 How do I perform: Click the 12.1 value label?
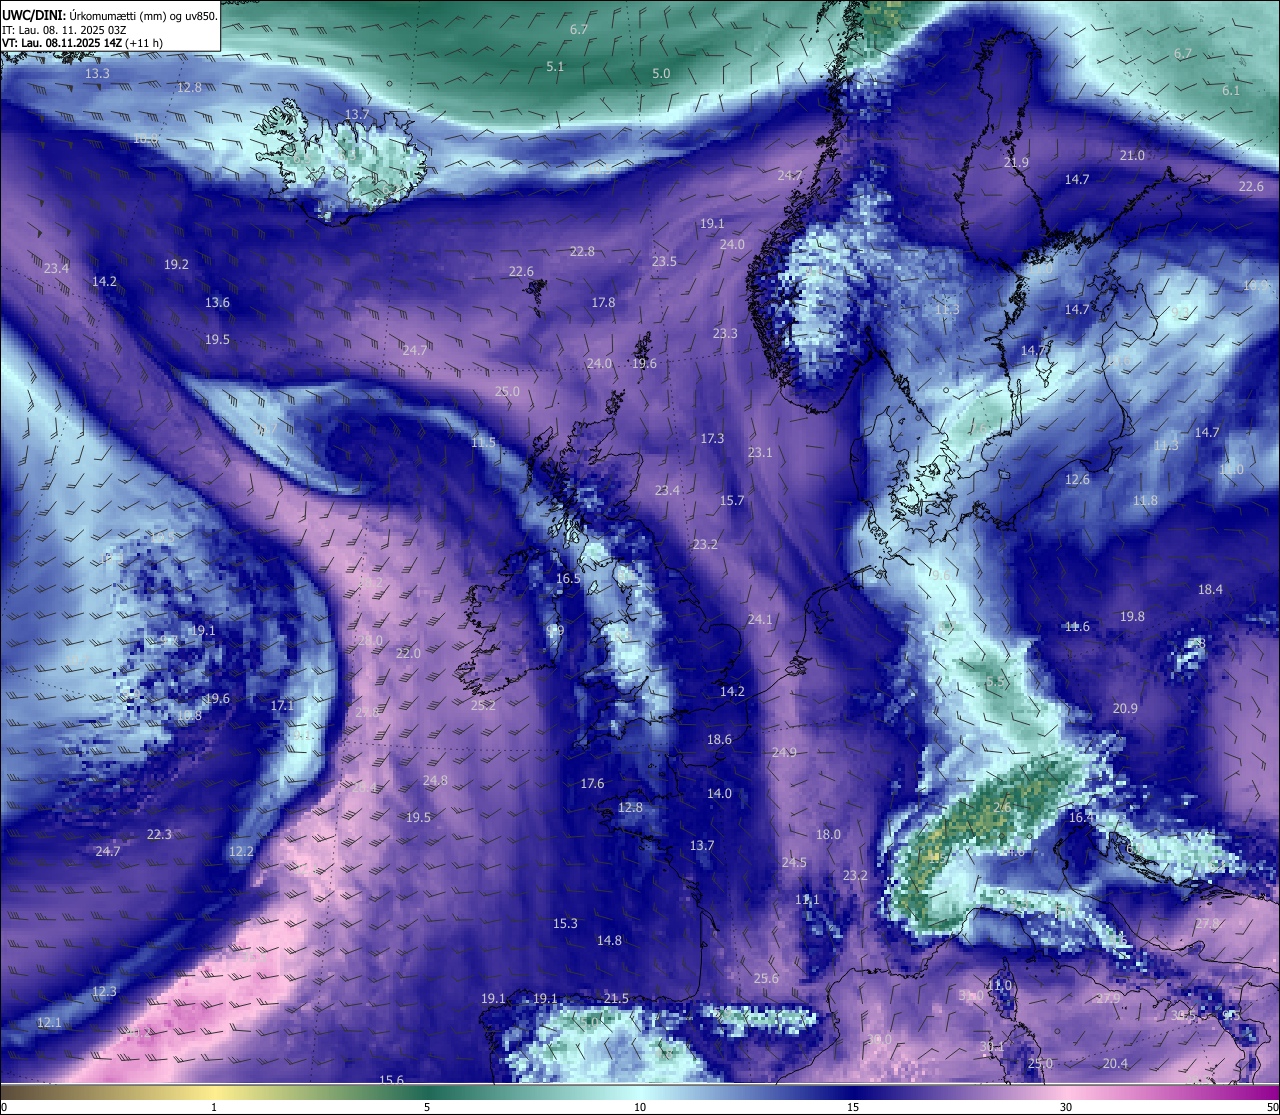tap(49, 1023)
